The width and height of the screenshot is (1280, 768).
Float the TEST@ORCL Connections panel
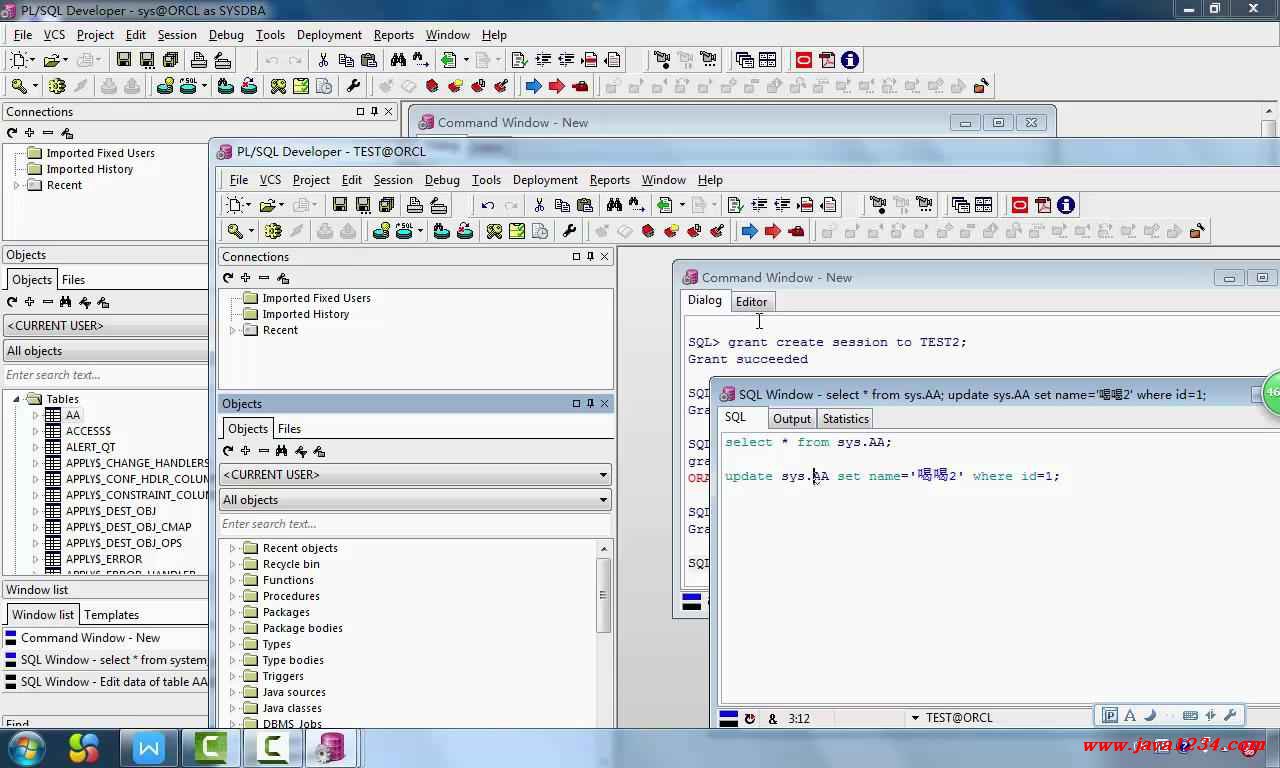click(x=576, y=257)
